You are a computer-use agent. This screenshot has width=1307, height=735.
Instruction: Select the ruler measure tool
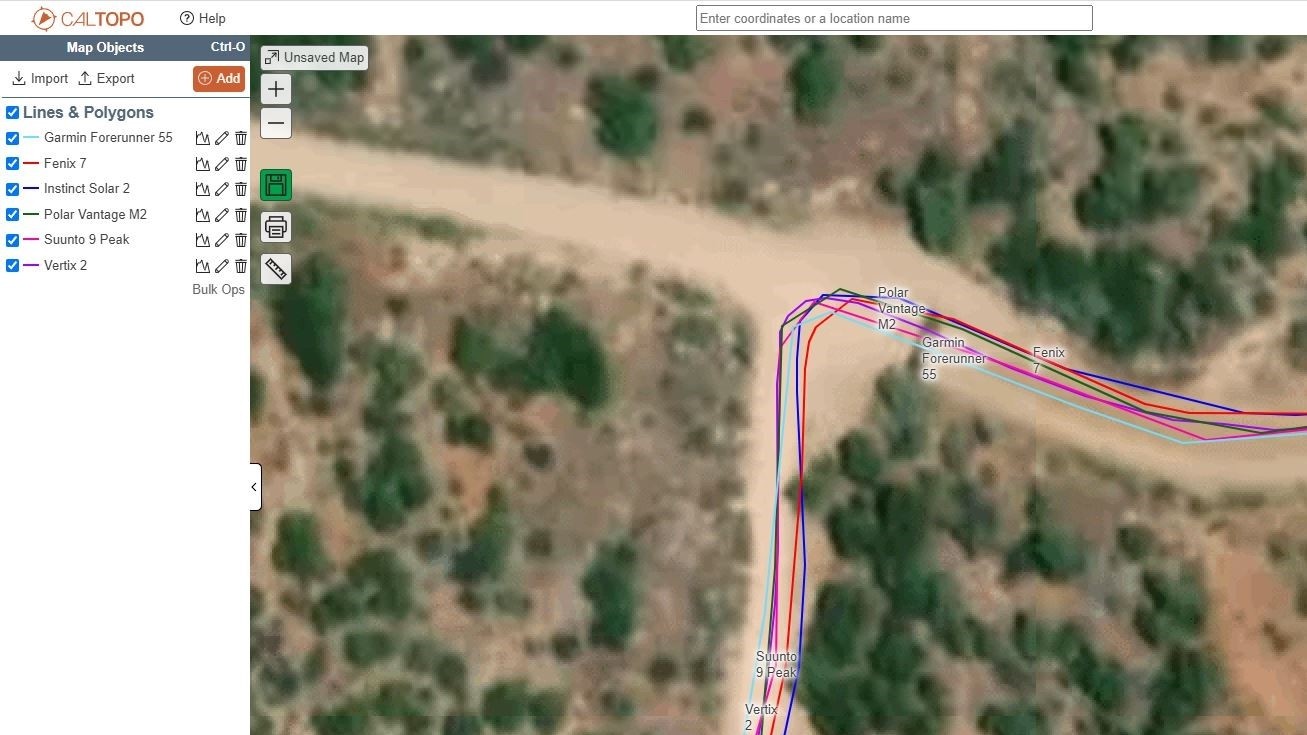click(276, 268)
